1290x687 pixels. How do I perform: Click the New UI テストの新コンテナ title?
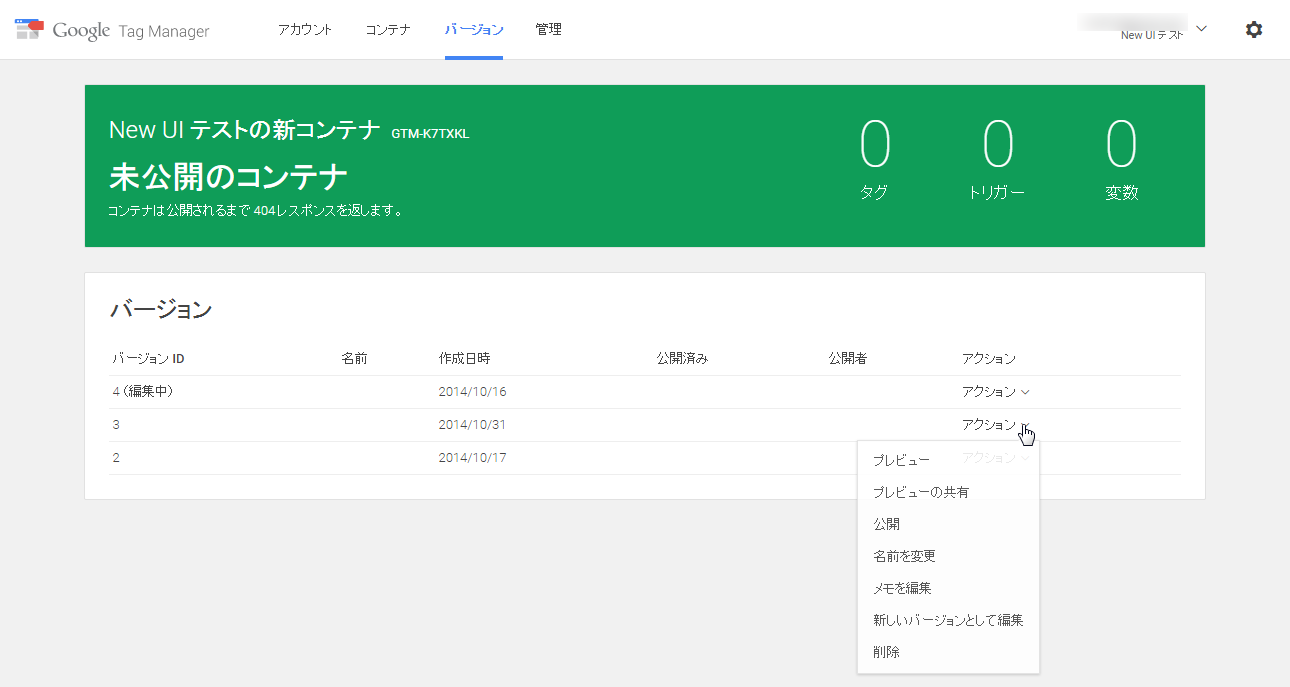245,130
